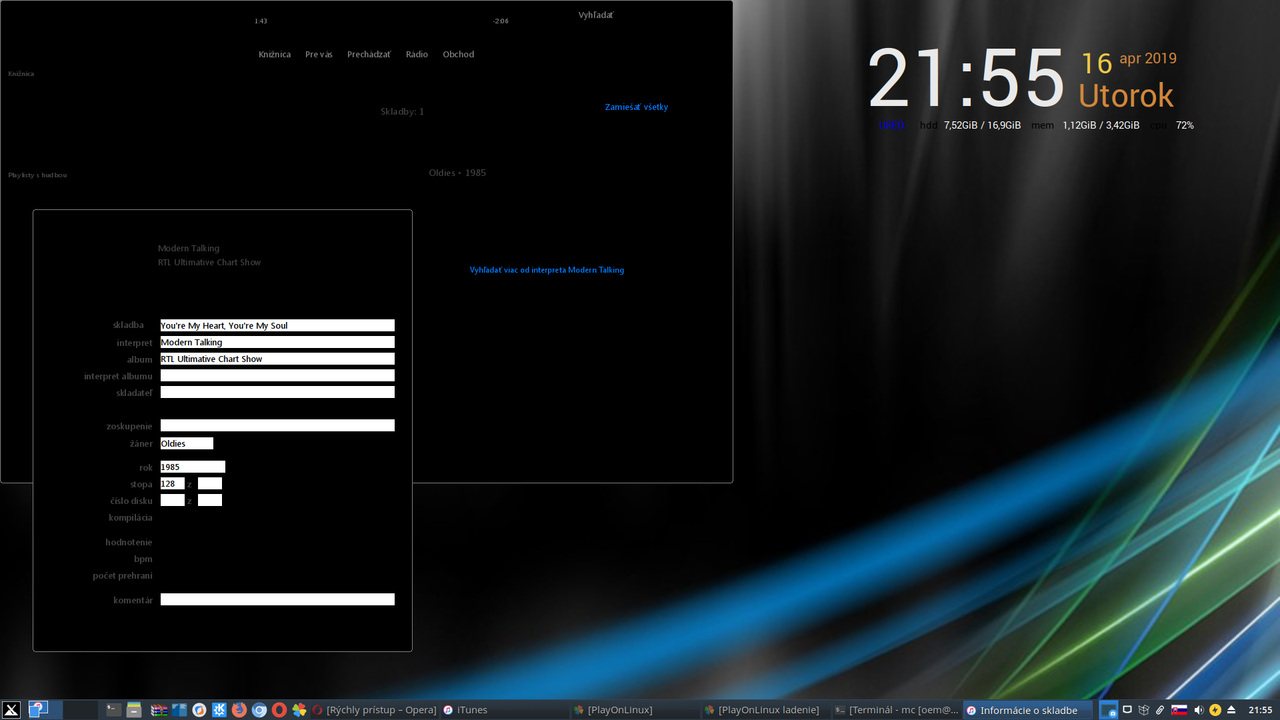Image resolution: width=1280 pixels, height=720 pixels.
Task: Click the číslo disku total field
Action: tap(210, 500)
